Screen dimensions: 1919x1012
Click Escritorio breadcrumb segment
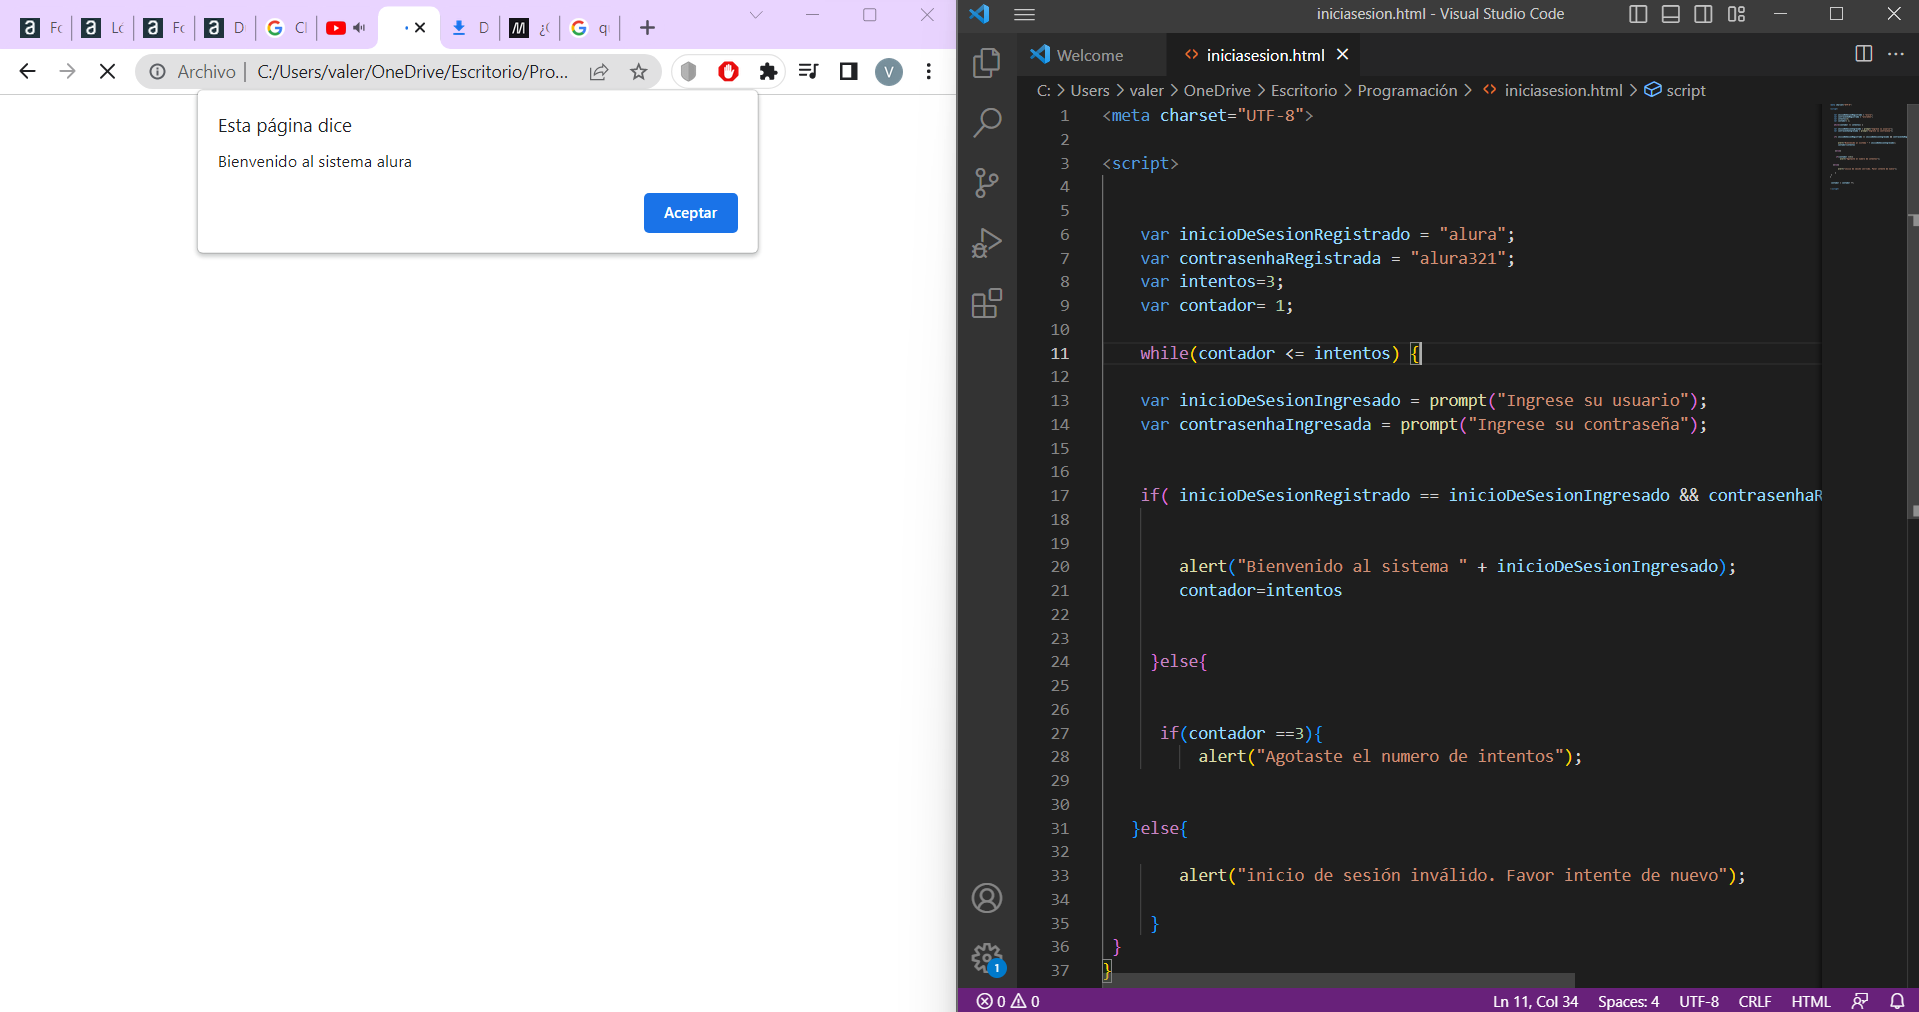tap(1304, 90)
